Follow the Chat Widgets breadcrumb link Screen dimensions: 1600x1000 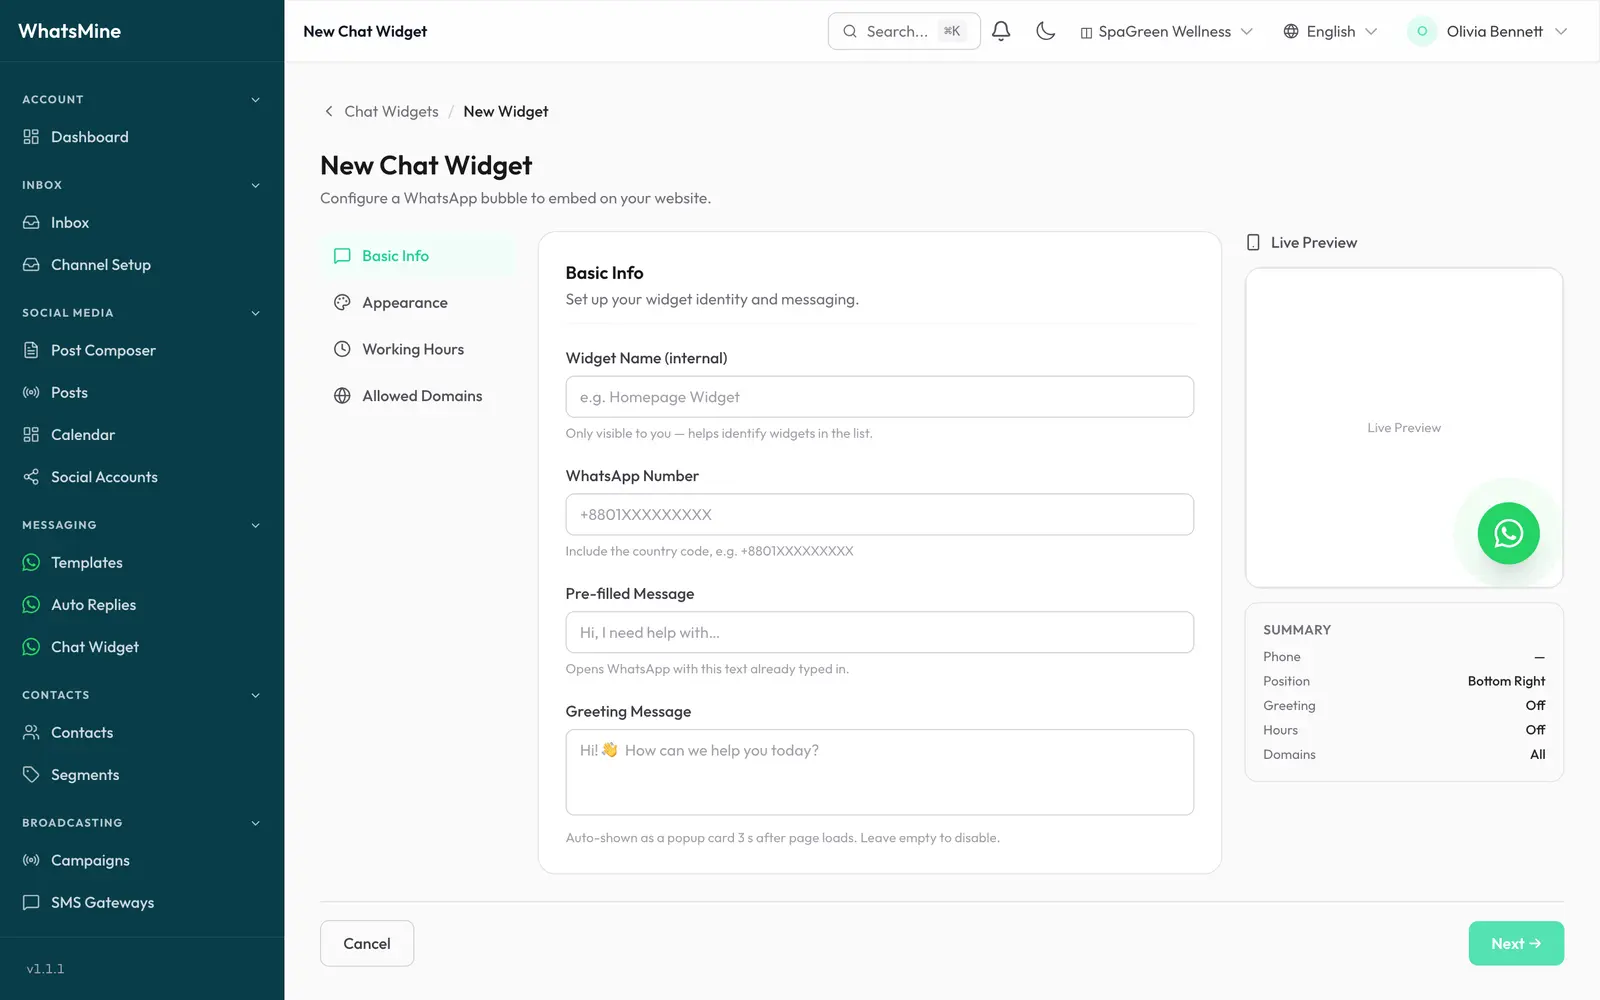[391, 112]
